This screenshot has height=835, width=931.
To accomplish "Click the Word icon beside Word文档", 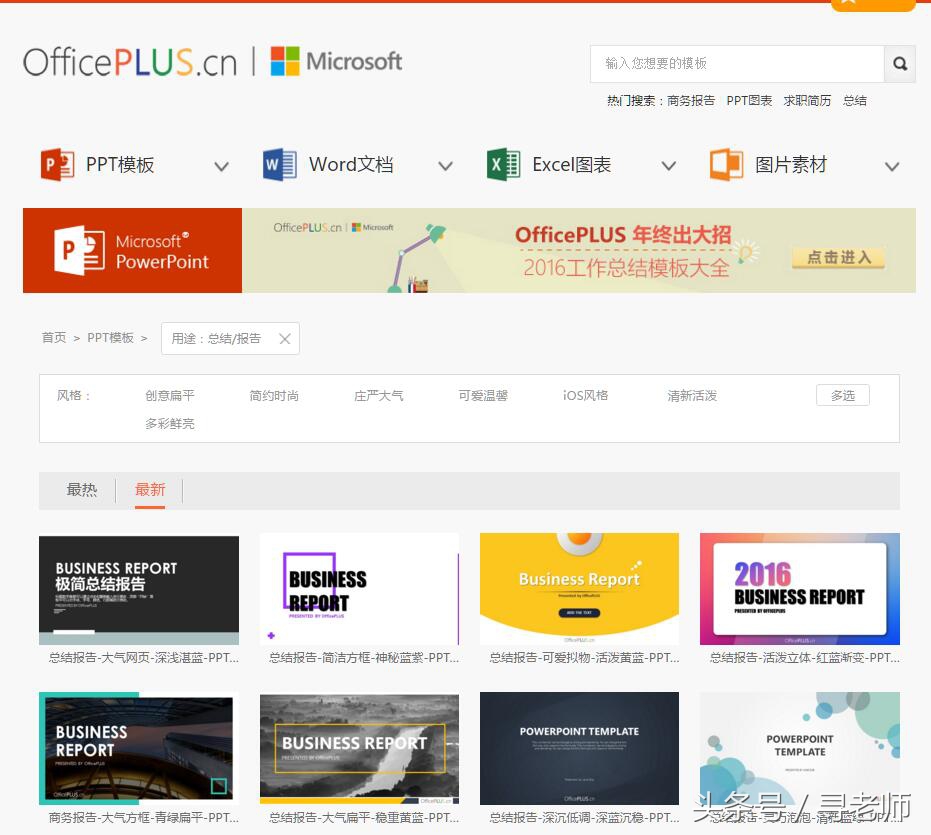I will click(x=280, y=165).
